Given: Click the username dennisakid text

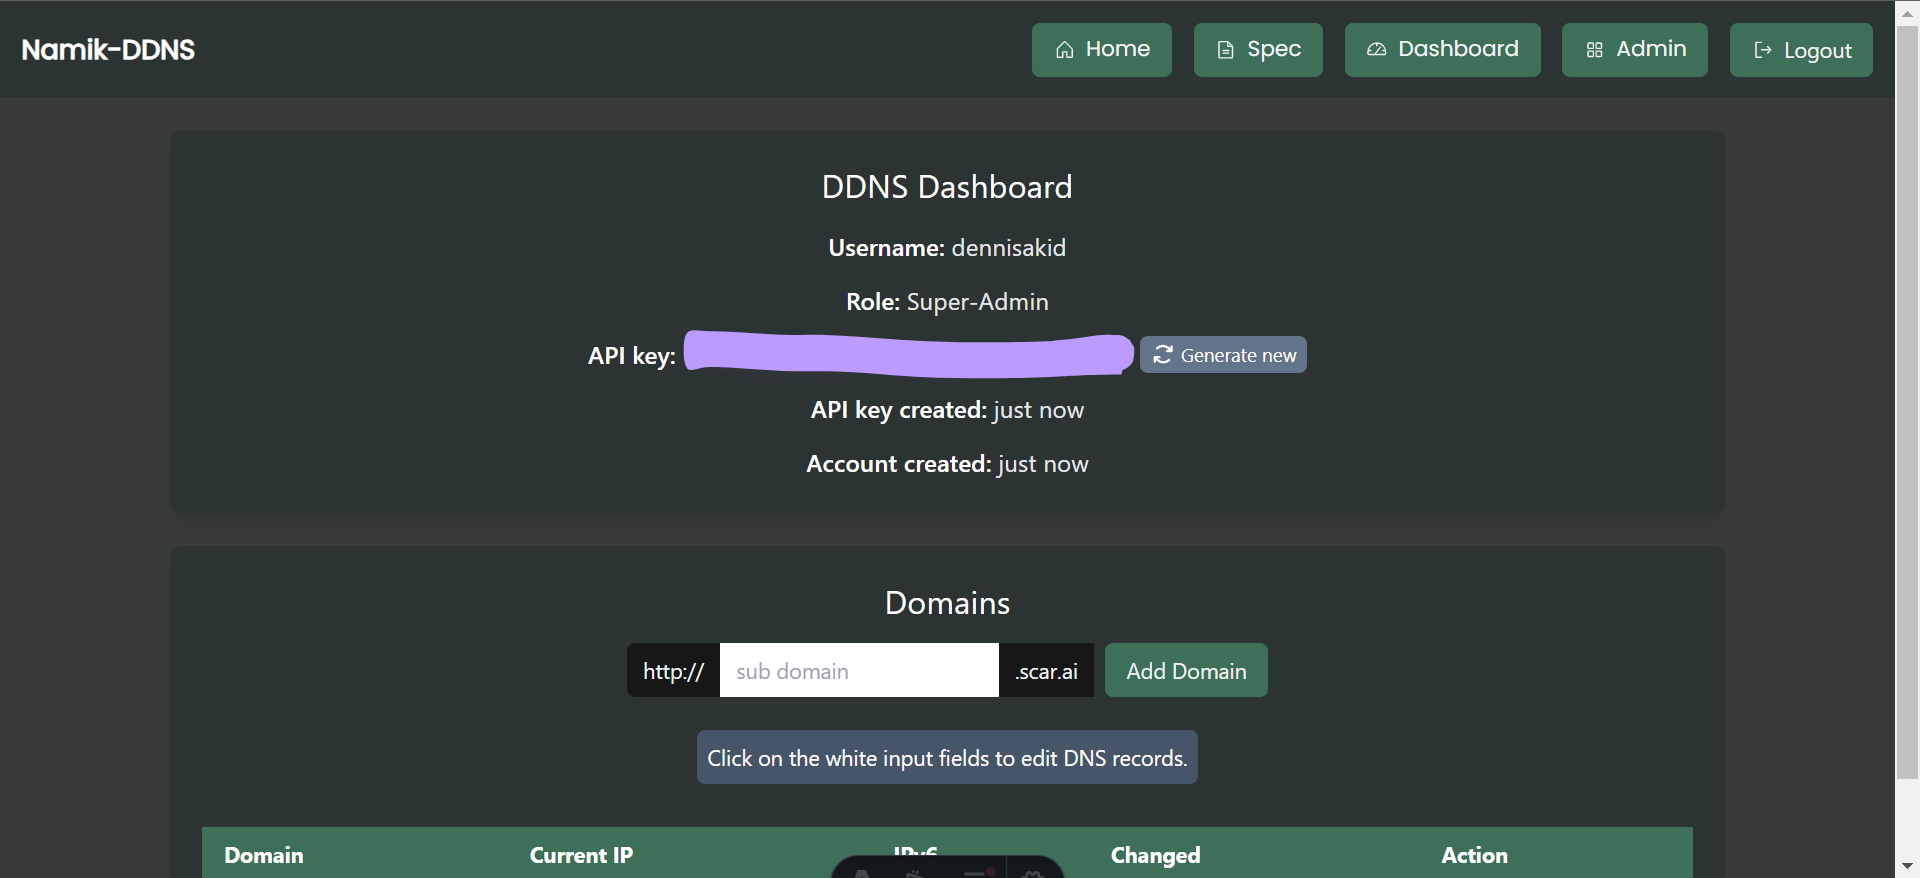Looking at the screenshot, I should [1008, 248].
